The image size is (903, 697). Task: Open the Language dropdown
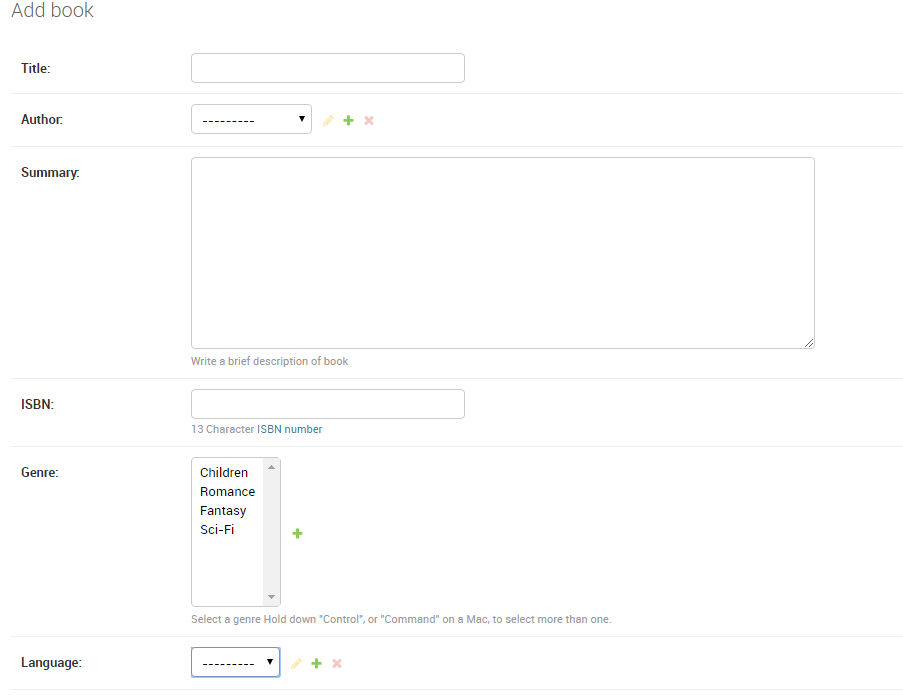point(235,661)
